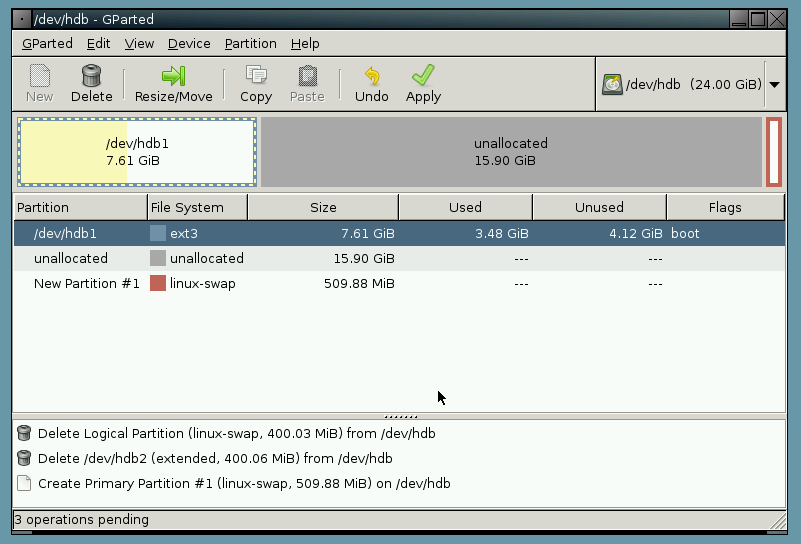Select Create Primary Partition #1 pending operation text
Viewport: 801px width, 544px height.
(244, 484)
